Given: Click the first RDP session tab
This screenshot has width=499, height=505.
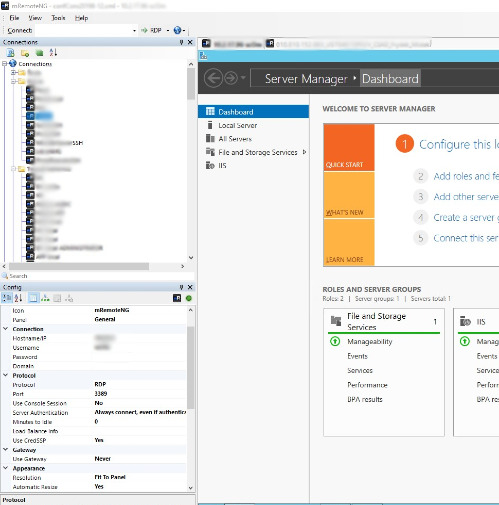Looking at the screenshot, I should [232, 44].
